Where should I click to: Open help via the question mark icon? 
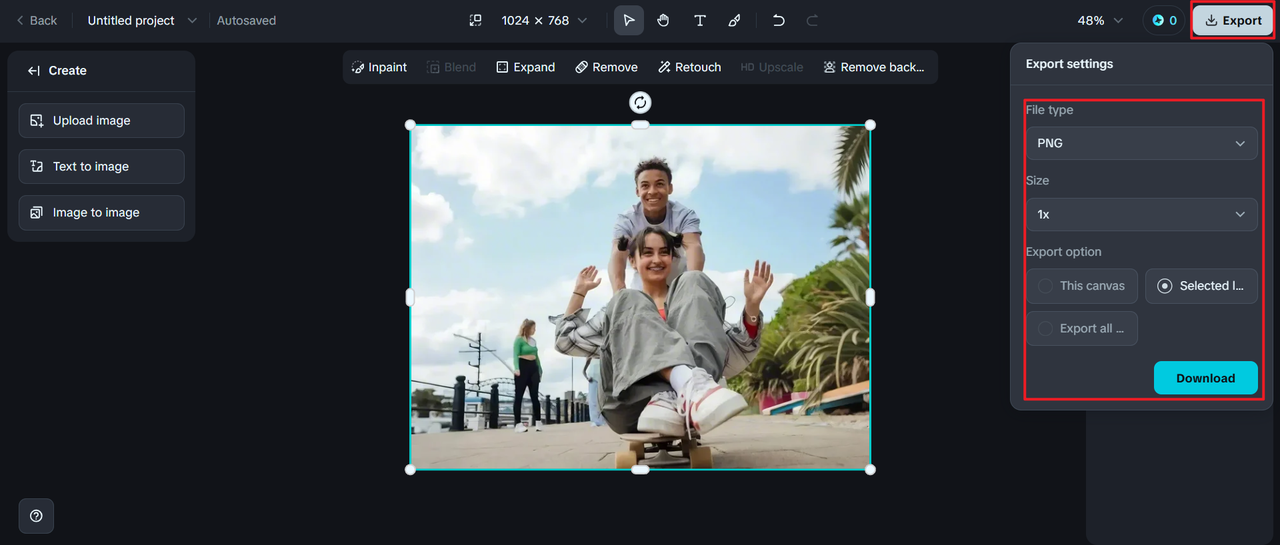coord(36,516)
